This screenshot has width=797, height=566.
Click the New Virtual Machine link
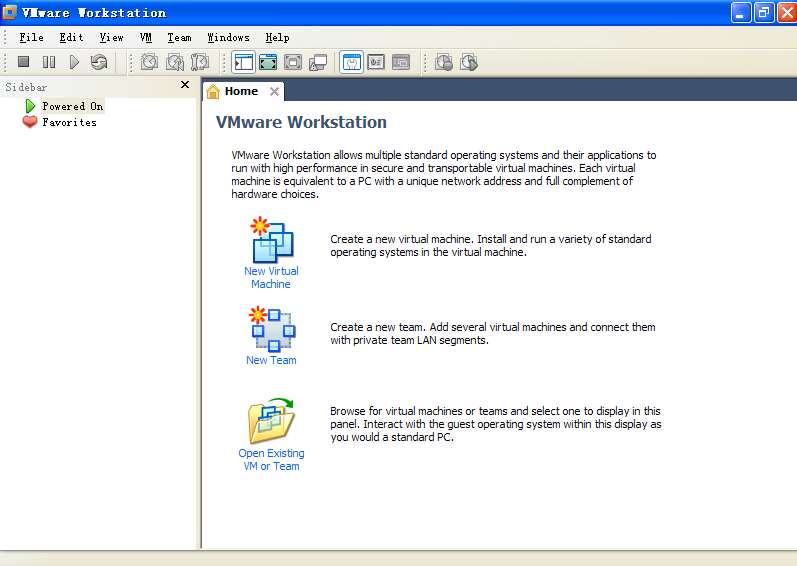click(x=271, y=277)
